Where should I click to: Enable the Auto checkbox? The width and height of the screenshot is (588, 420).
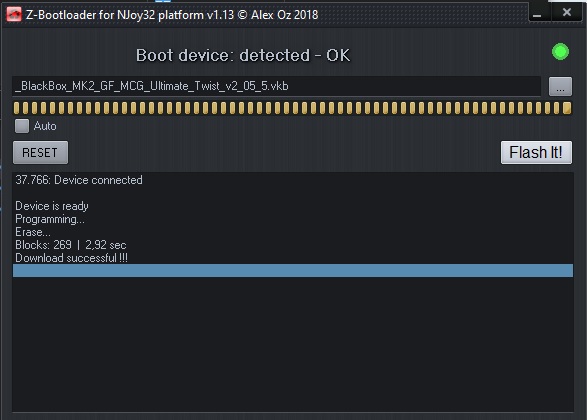pos(22,126)
